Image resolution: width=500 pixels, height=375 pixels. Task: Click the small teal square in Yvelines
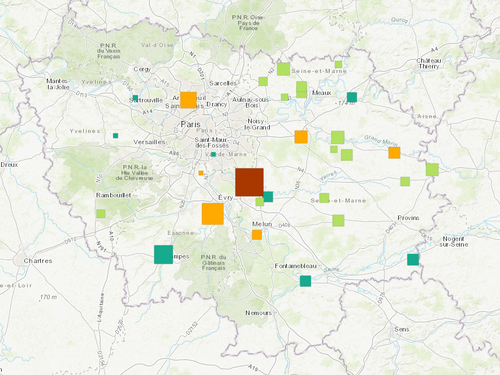tap(115, 136)
